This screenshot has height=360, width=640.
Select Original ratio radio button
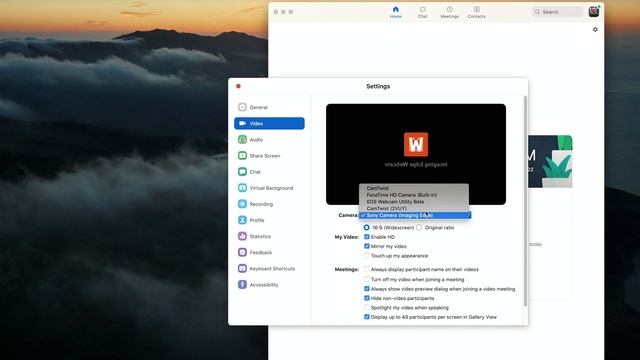(419, 227)
